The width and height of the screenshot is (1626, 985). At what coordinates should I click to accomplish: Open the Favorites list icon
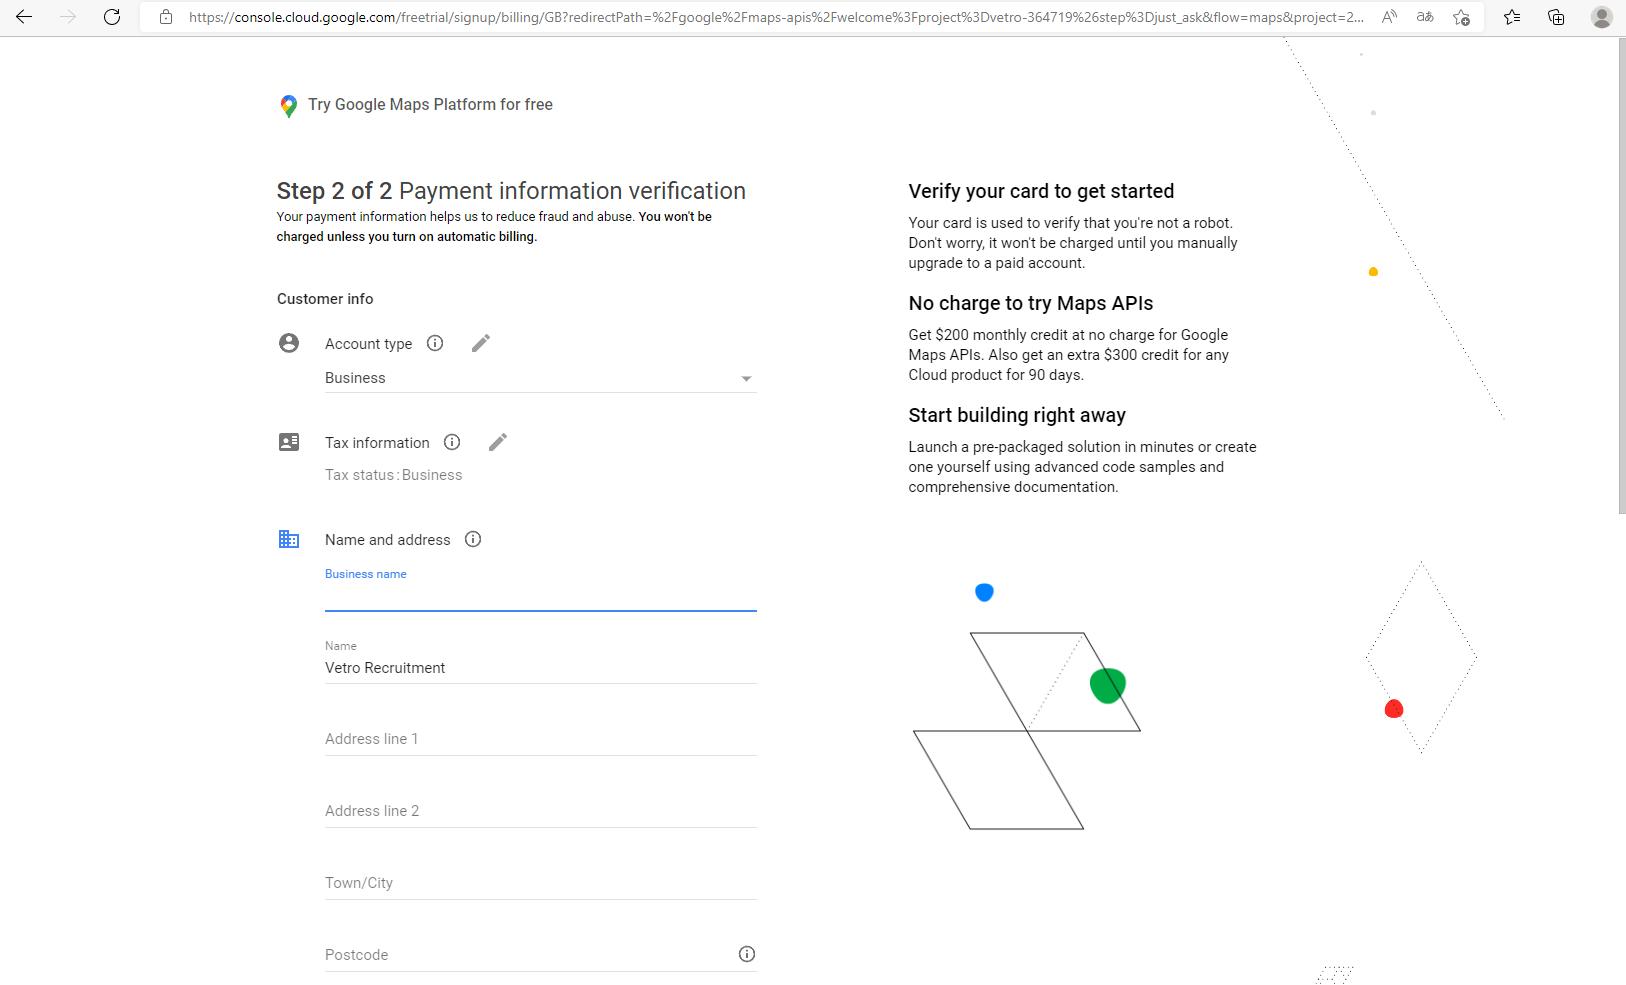point(1512,17)
